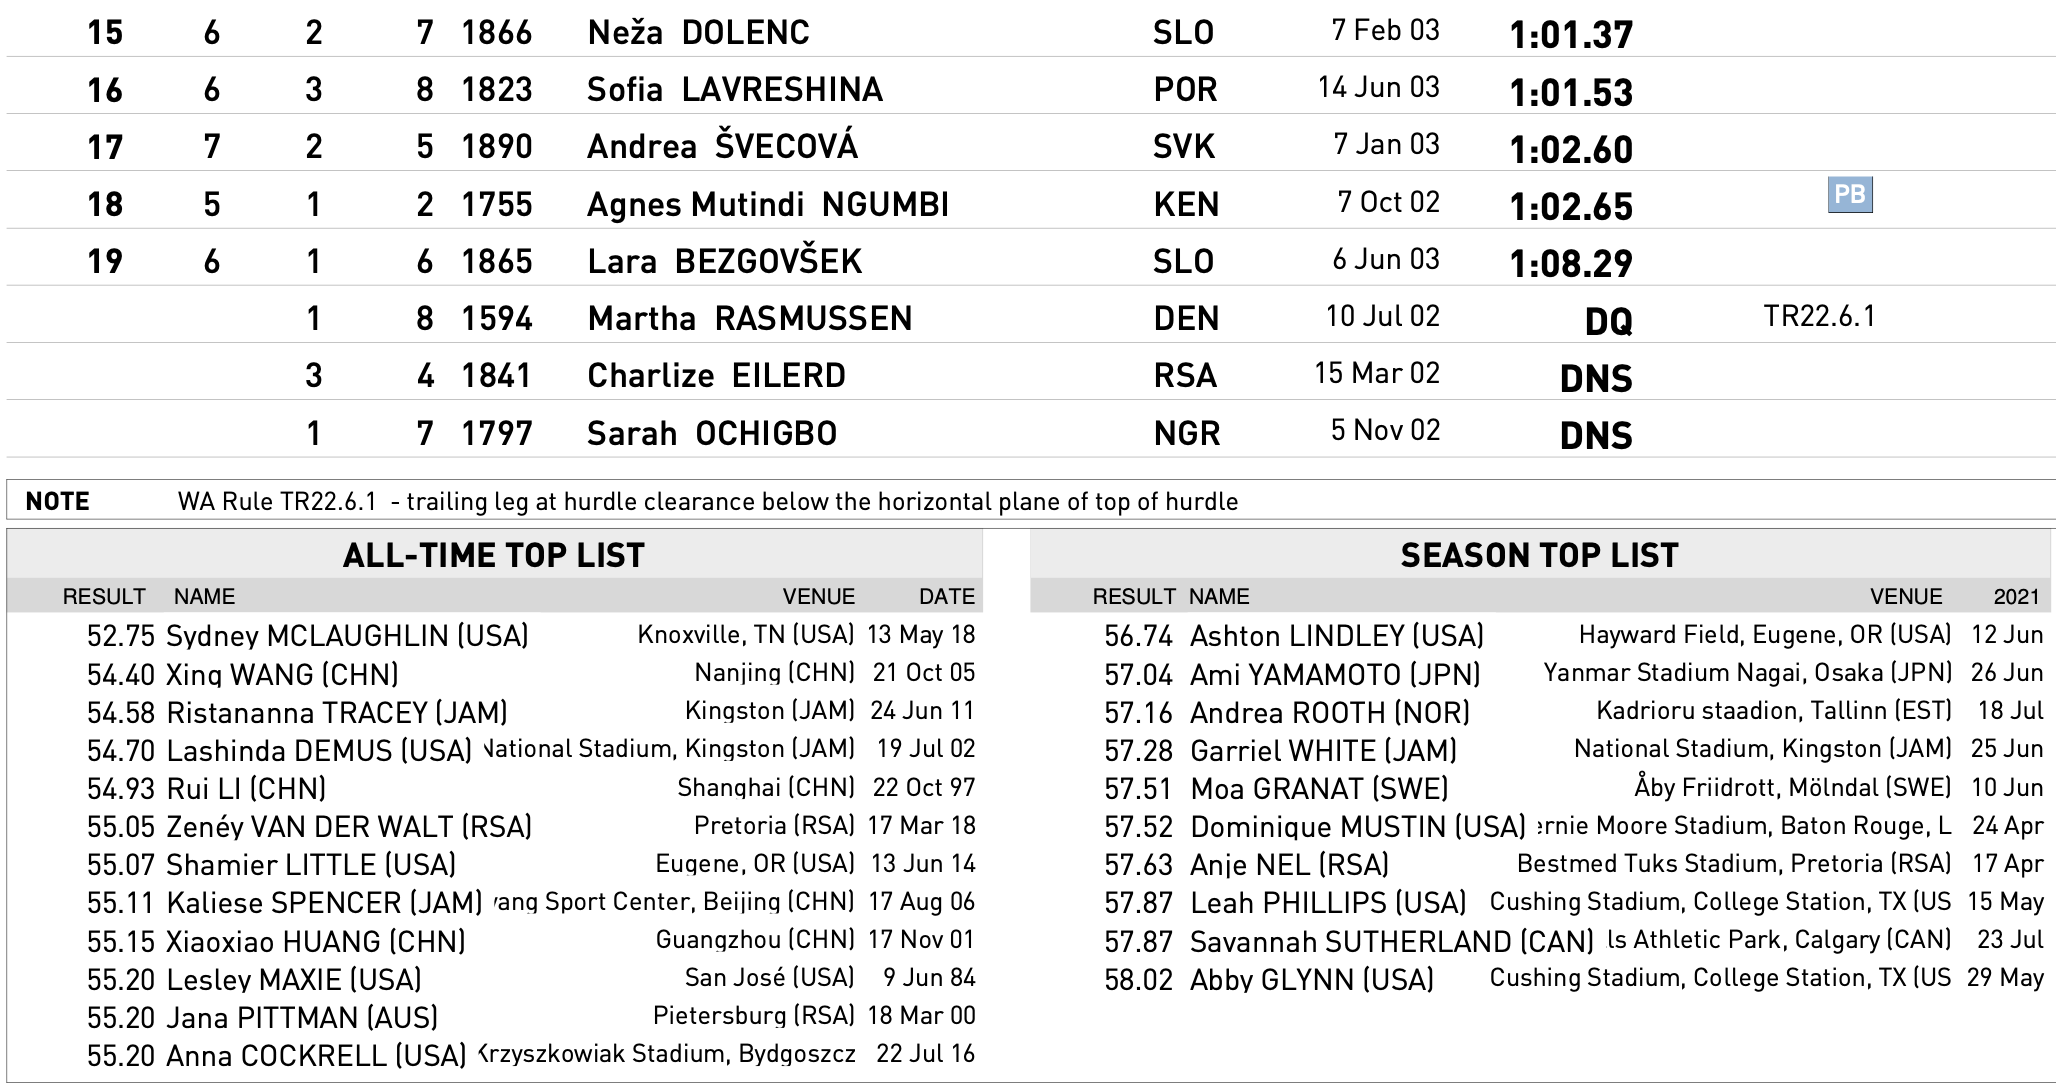Screen dimensions: 2056x1086
Task: Click Charlize EILERD's DNS result
Action: [1595, 378]
